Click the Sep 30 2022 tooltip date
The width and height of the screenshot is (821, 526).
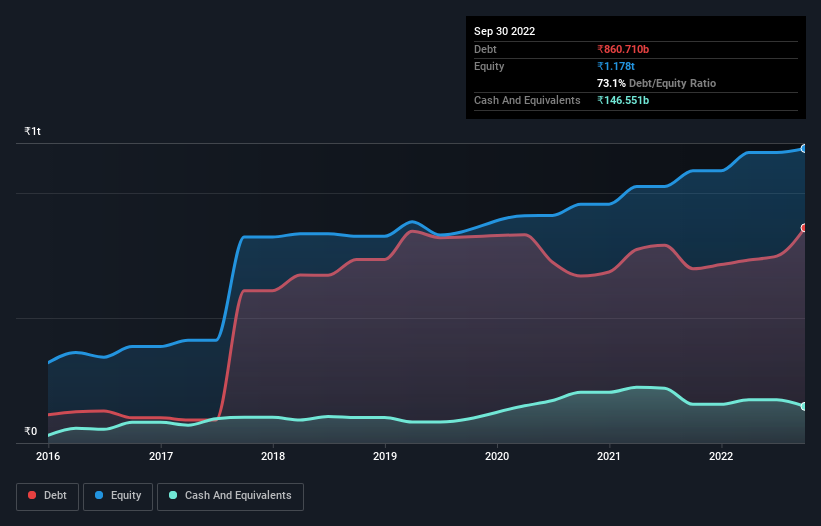click(504, 31)
